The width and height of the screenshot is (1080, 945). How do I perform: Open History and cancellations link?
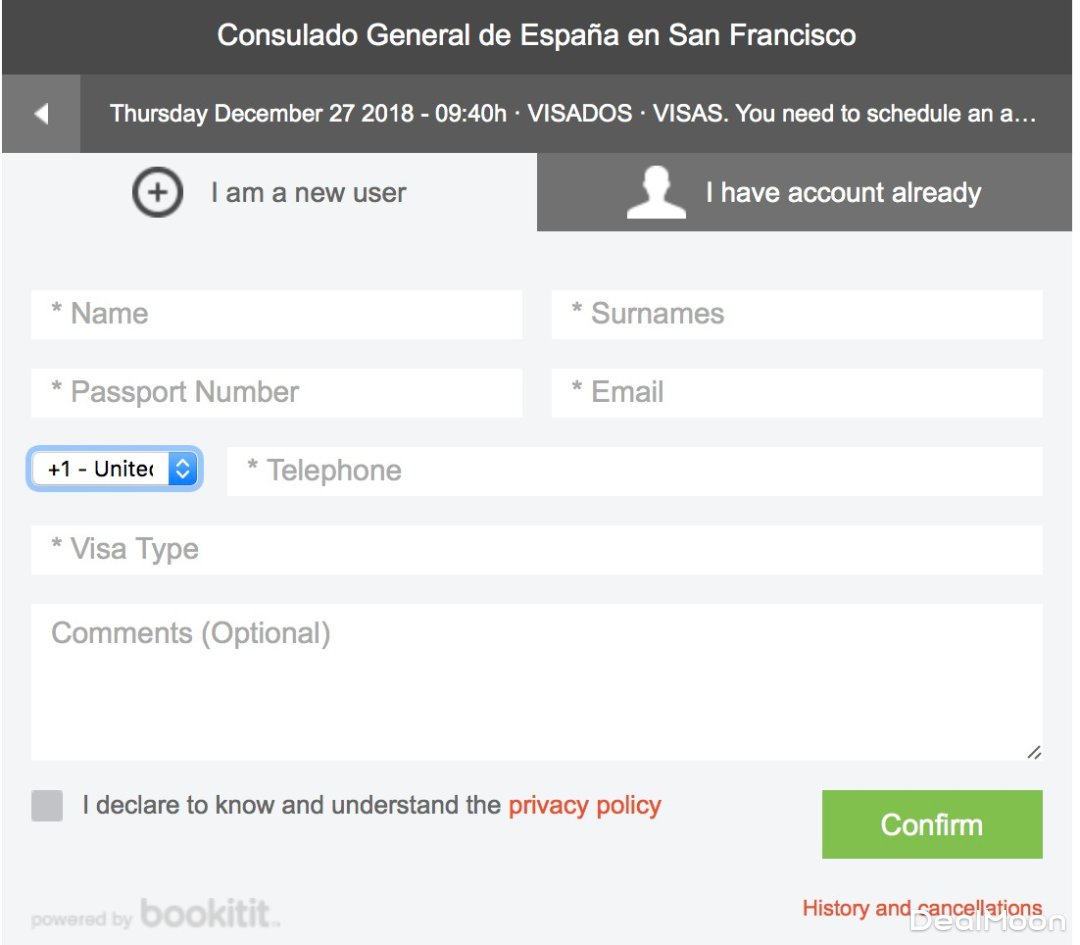click(x=921, y=908)
